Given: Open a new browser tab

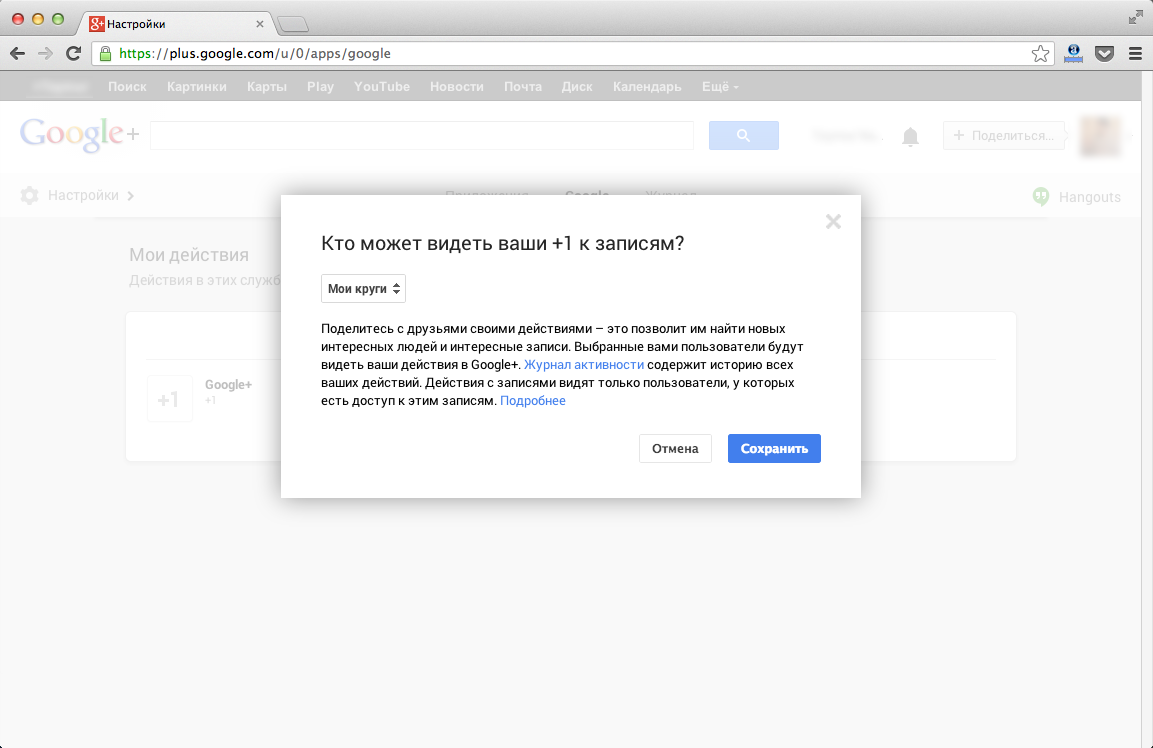Looking at the screenshot, I should point(293,24).
